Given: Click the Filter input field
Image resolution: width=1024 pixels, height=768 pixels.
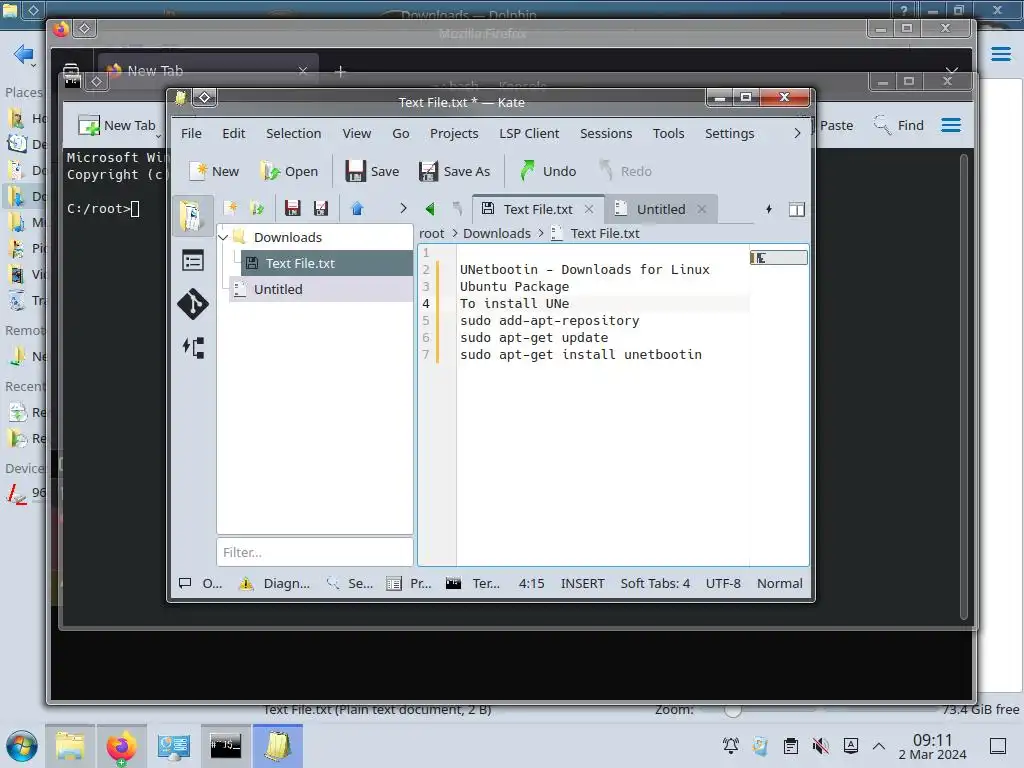Looking at the screenshot, I should [x=315, y=552].
